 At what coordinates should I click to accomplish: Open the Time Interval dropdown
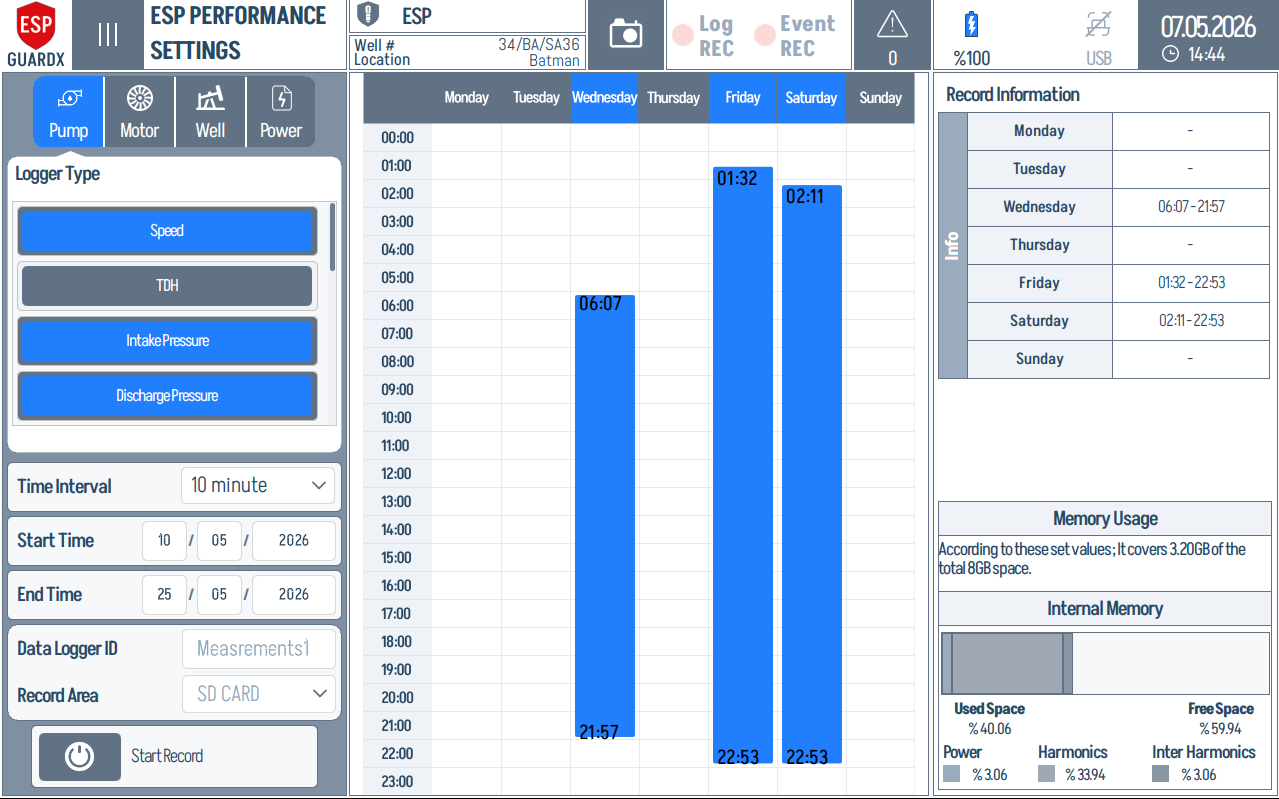[258, 486]
